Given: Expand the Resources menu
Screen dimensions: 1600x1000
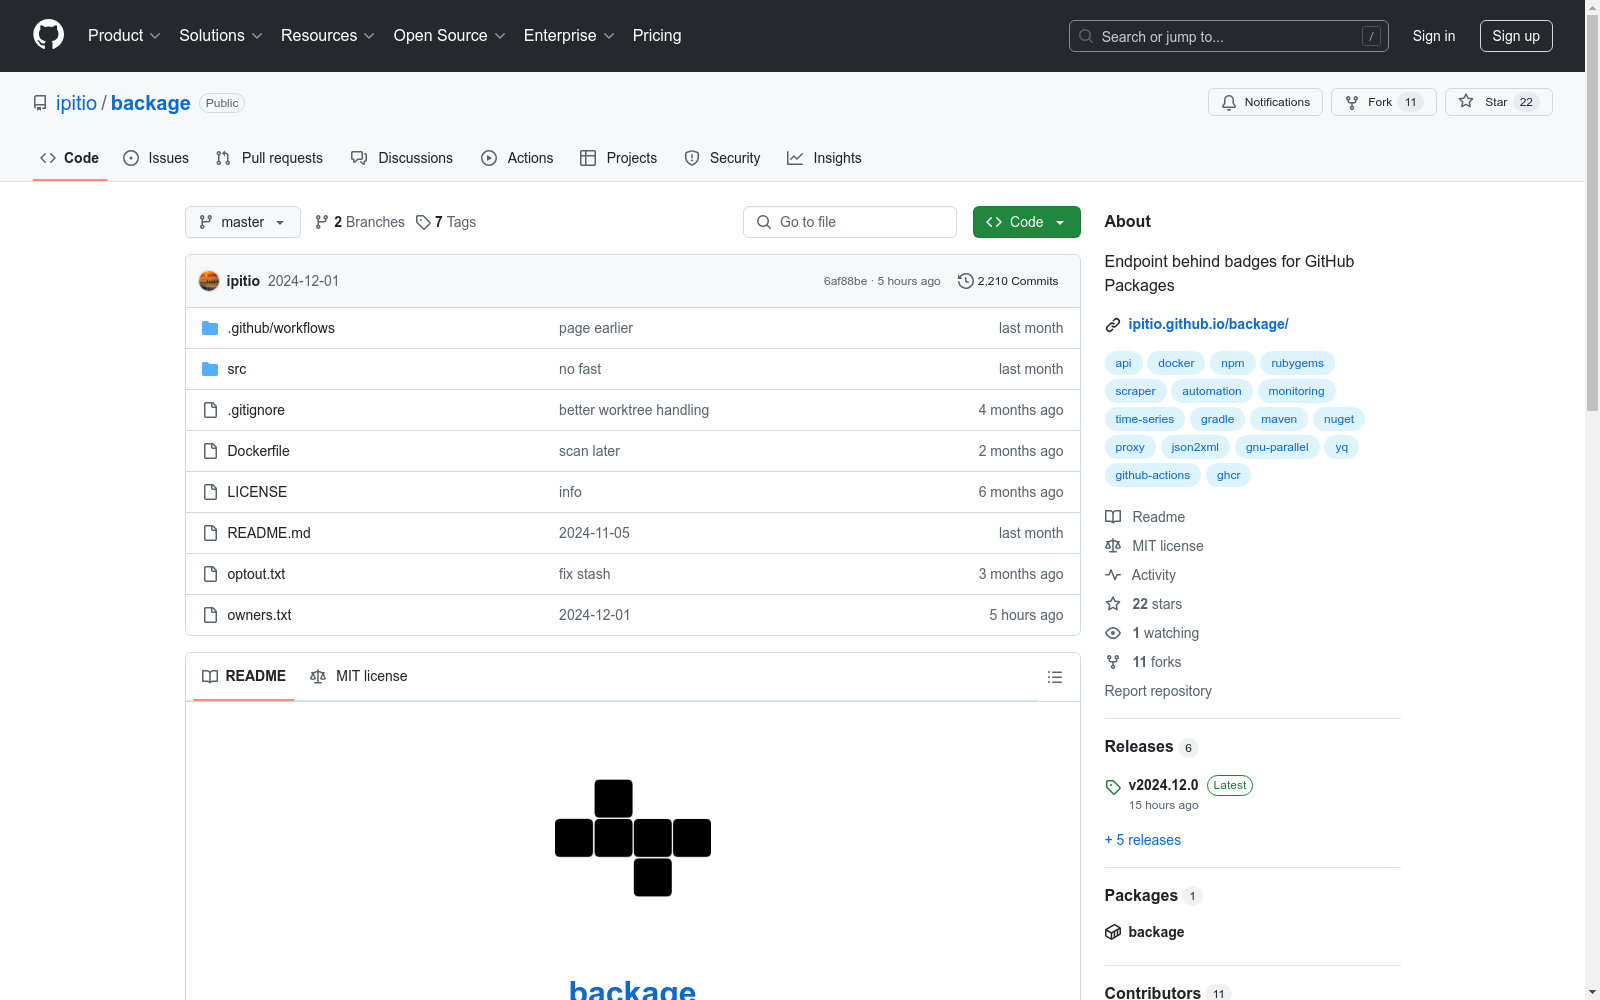Looking at the screenshot, I should (328, 35).
